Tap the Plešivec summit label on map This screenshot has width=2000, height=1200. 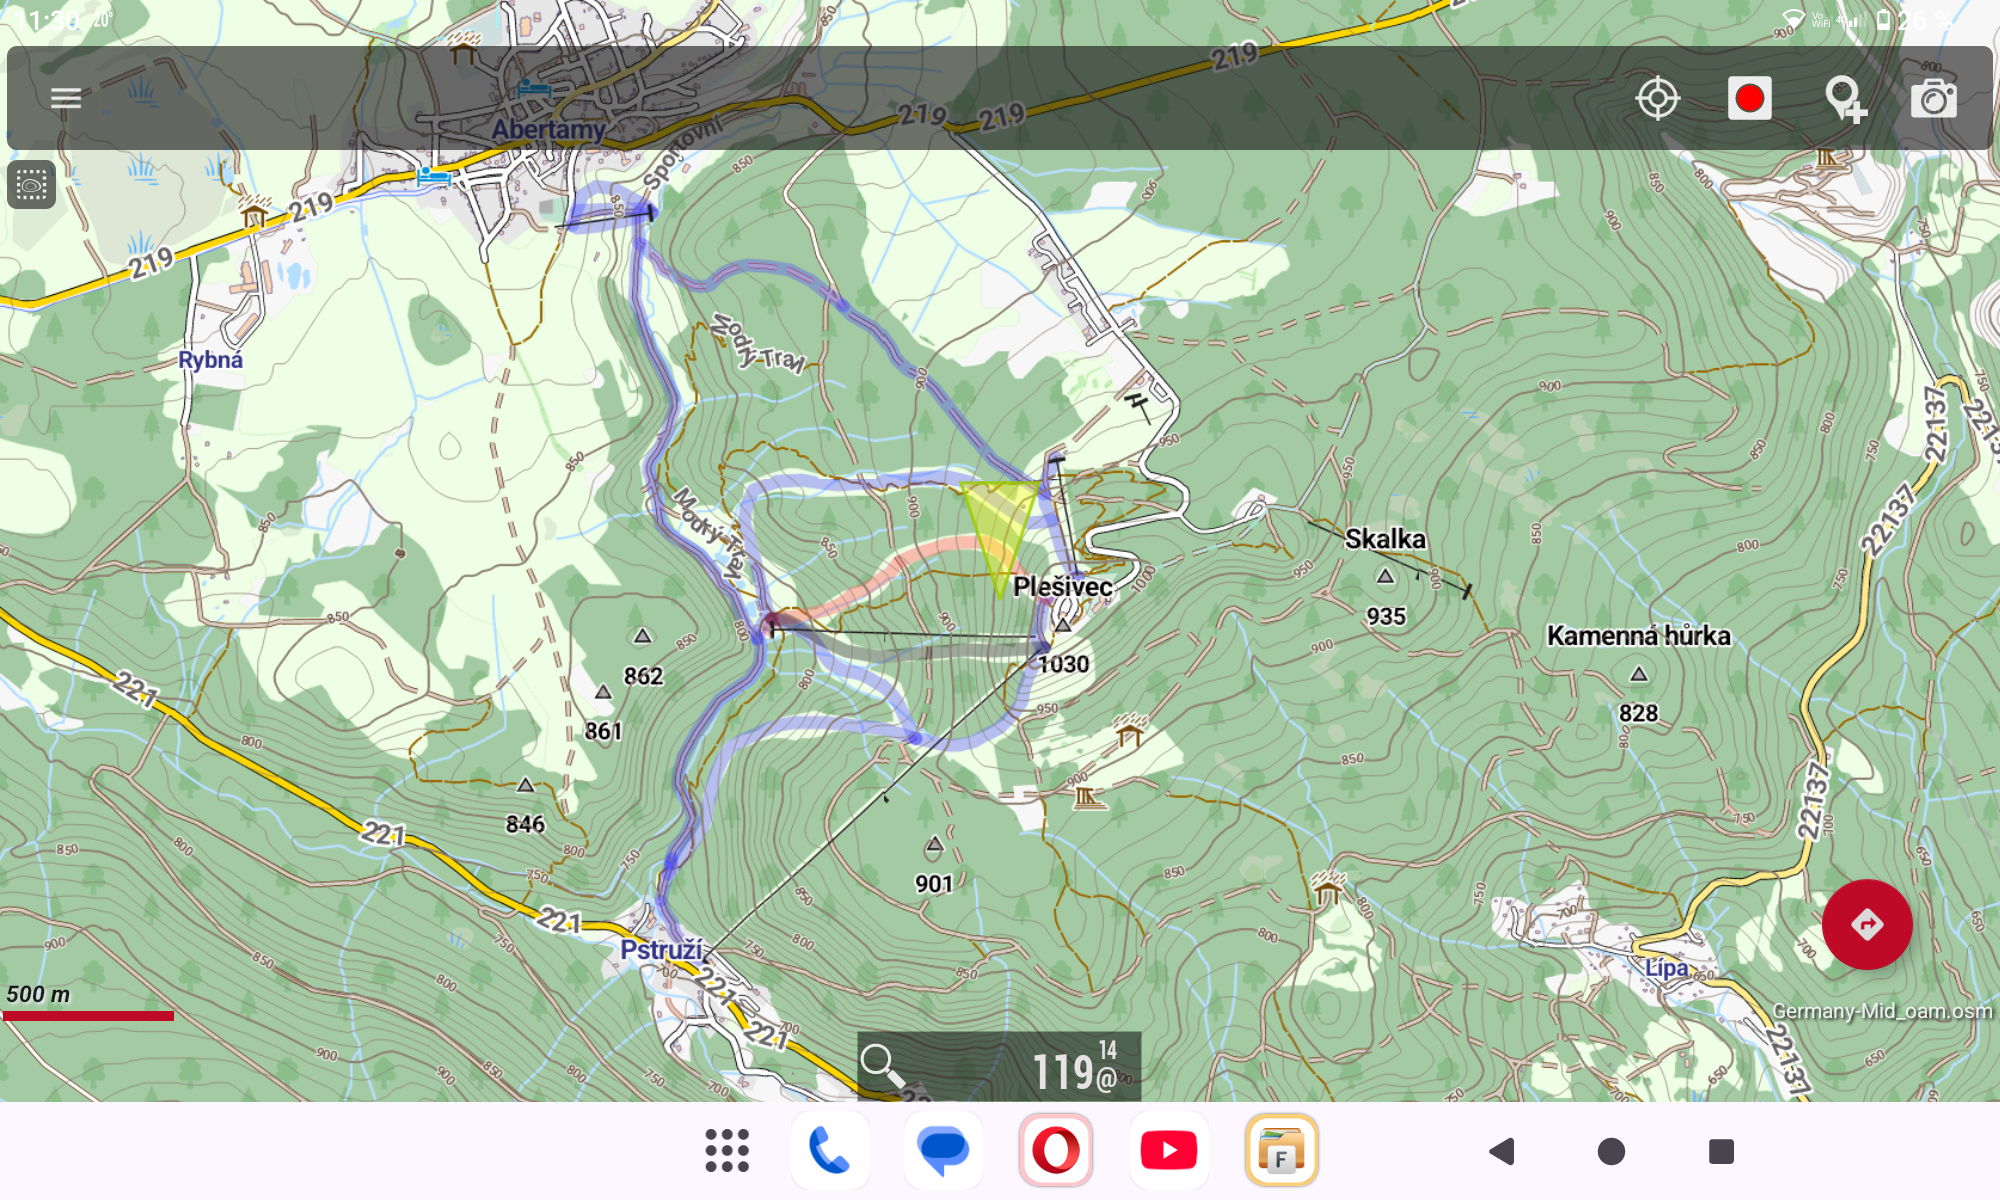pyautogui.click(x=1062, y=587)
